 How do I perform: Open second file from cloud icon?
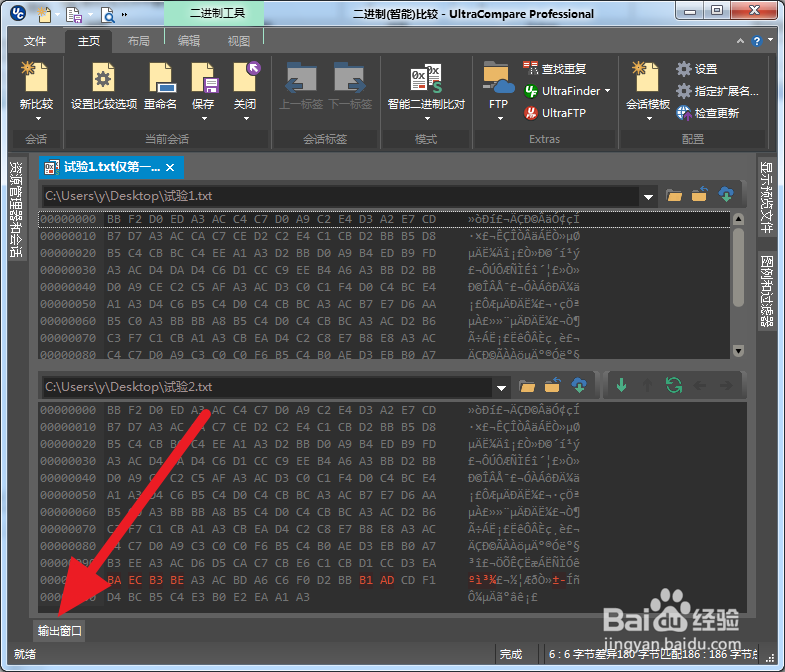point(579,386)
